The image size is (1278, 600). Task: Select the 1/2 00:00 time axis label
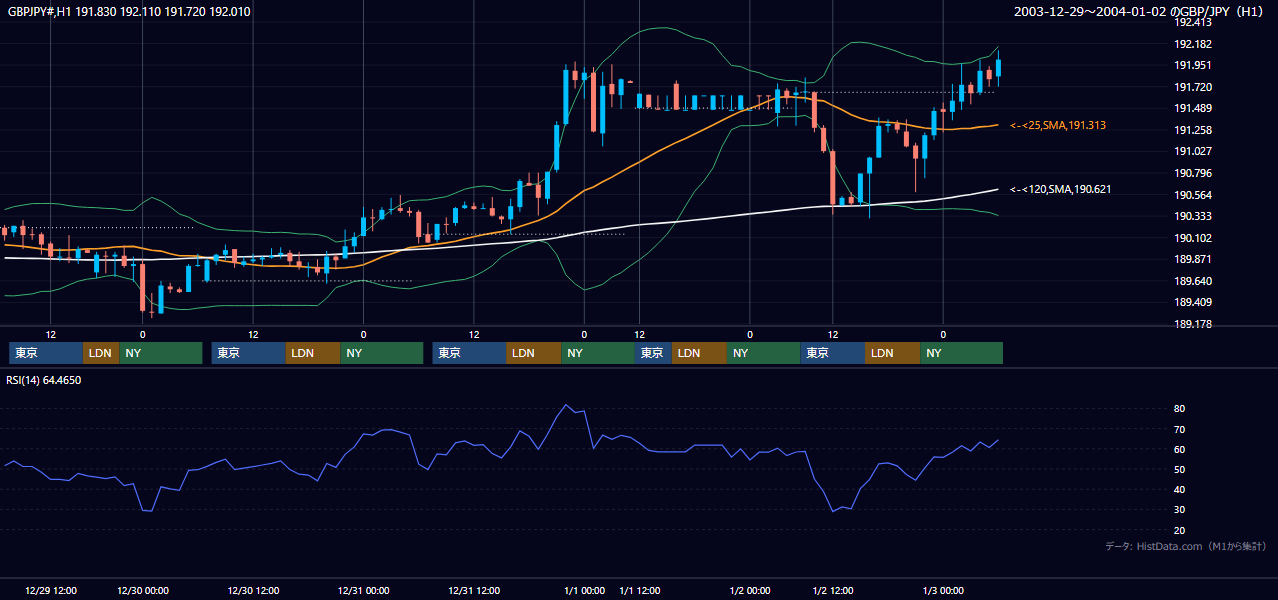(750, 590)
